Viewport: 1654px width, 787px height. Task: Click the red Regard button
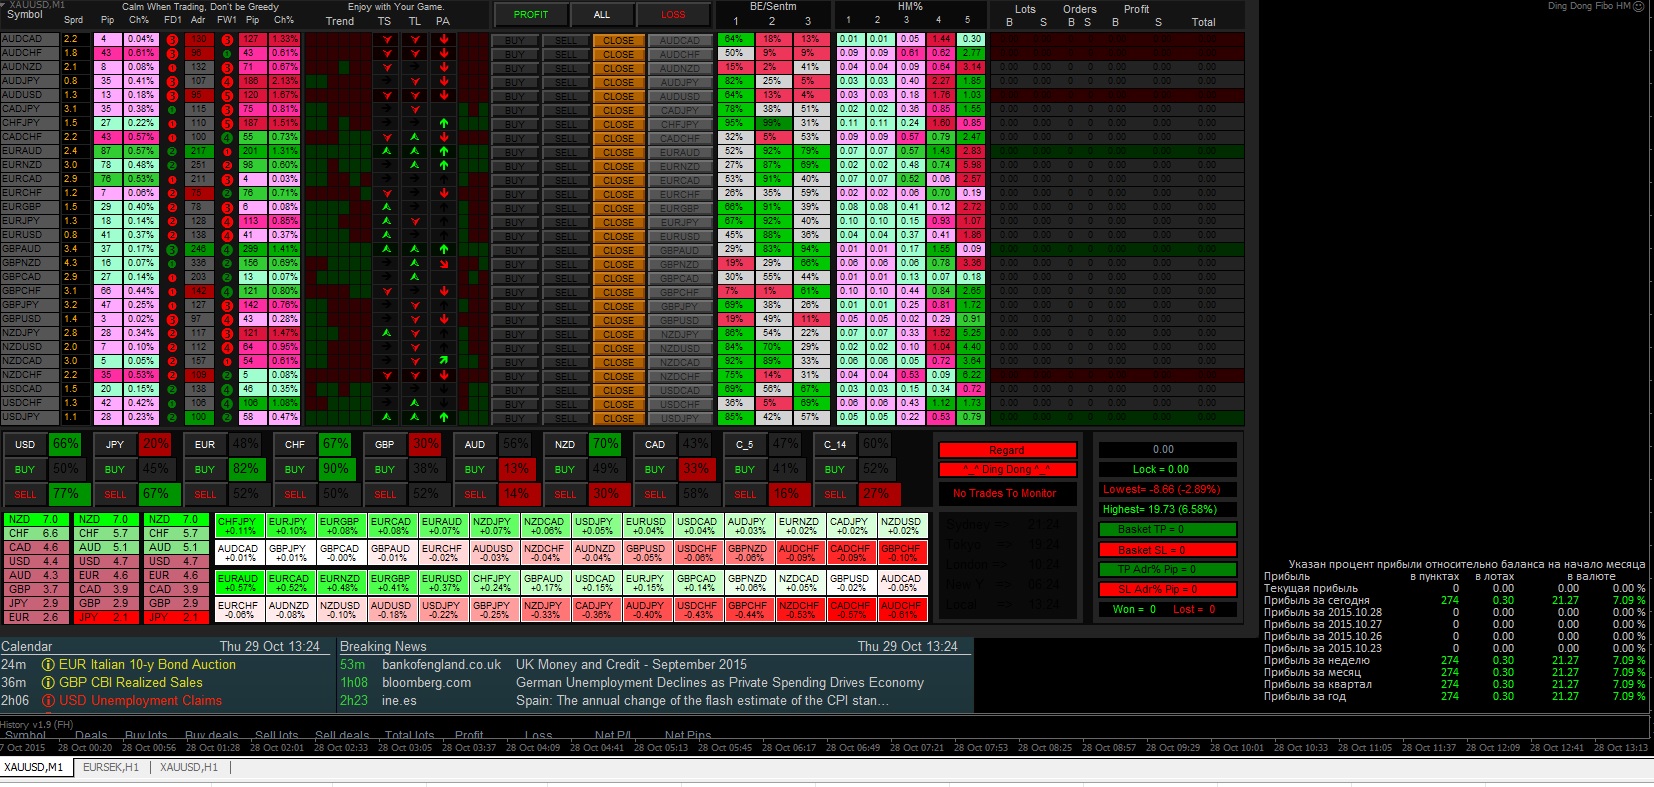[x=1007, y=450]
